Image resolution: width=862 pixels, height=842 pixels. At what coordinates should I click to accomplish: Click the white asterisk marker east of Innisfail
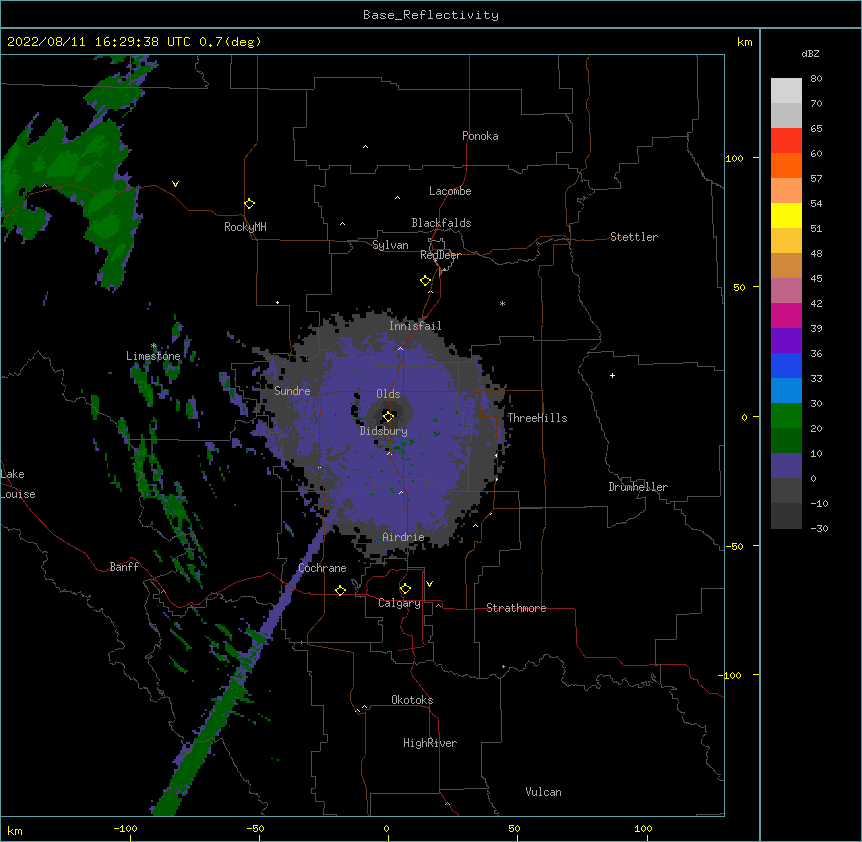pos(502,303)
